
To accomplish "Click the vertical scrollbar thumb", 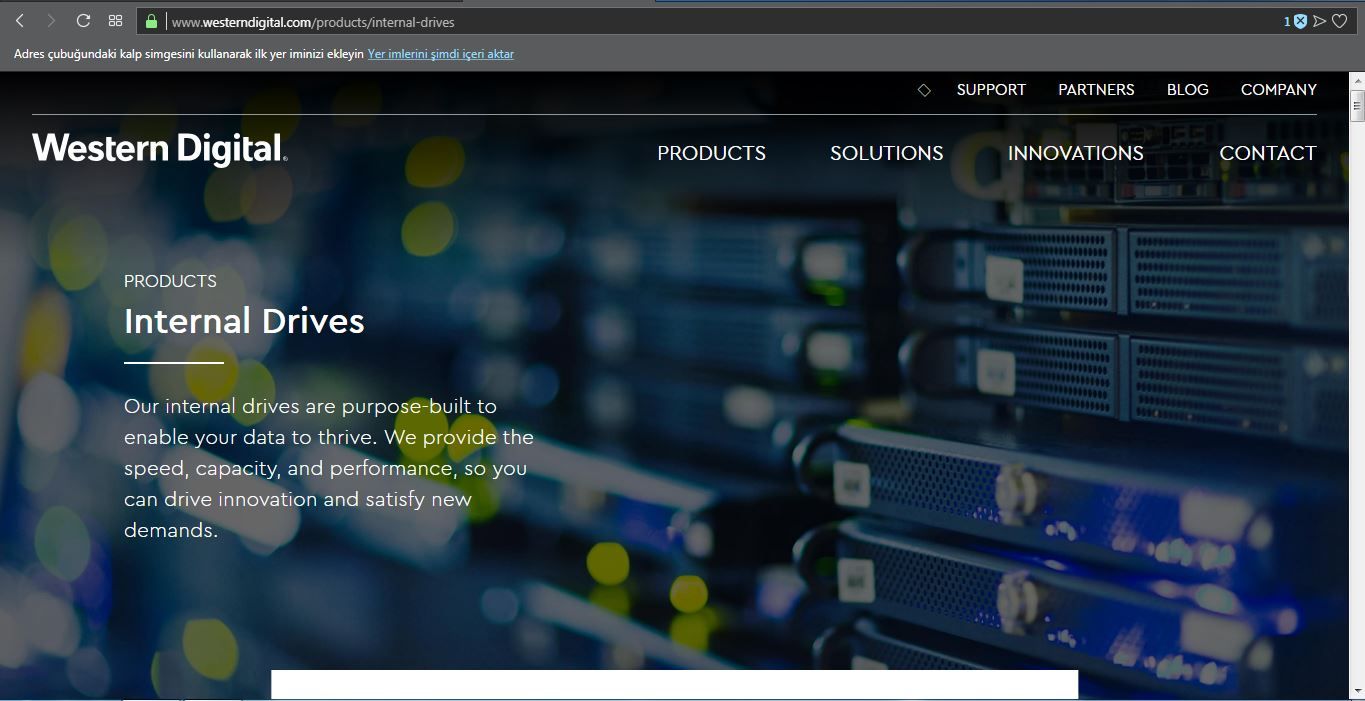I will pyautogui.click(x=1357, y=105).
